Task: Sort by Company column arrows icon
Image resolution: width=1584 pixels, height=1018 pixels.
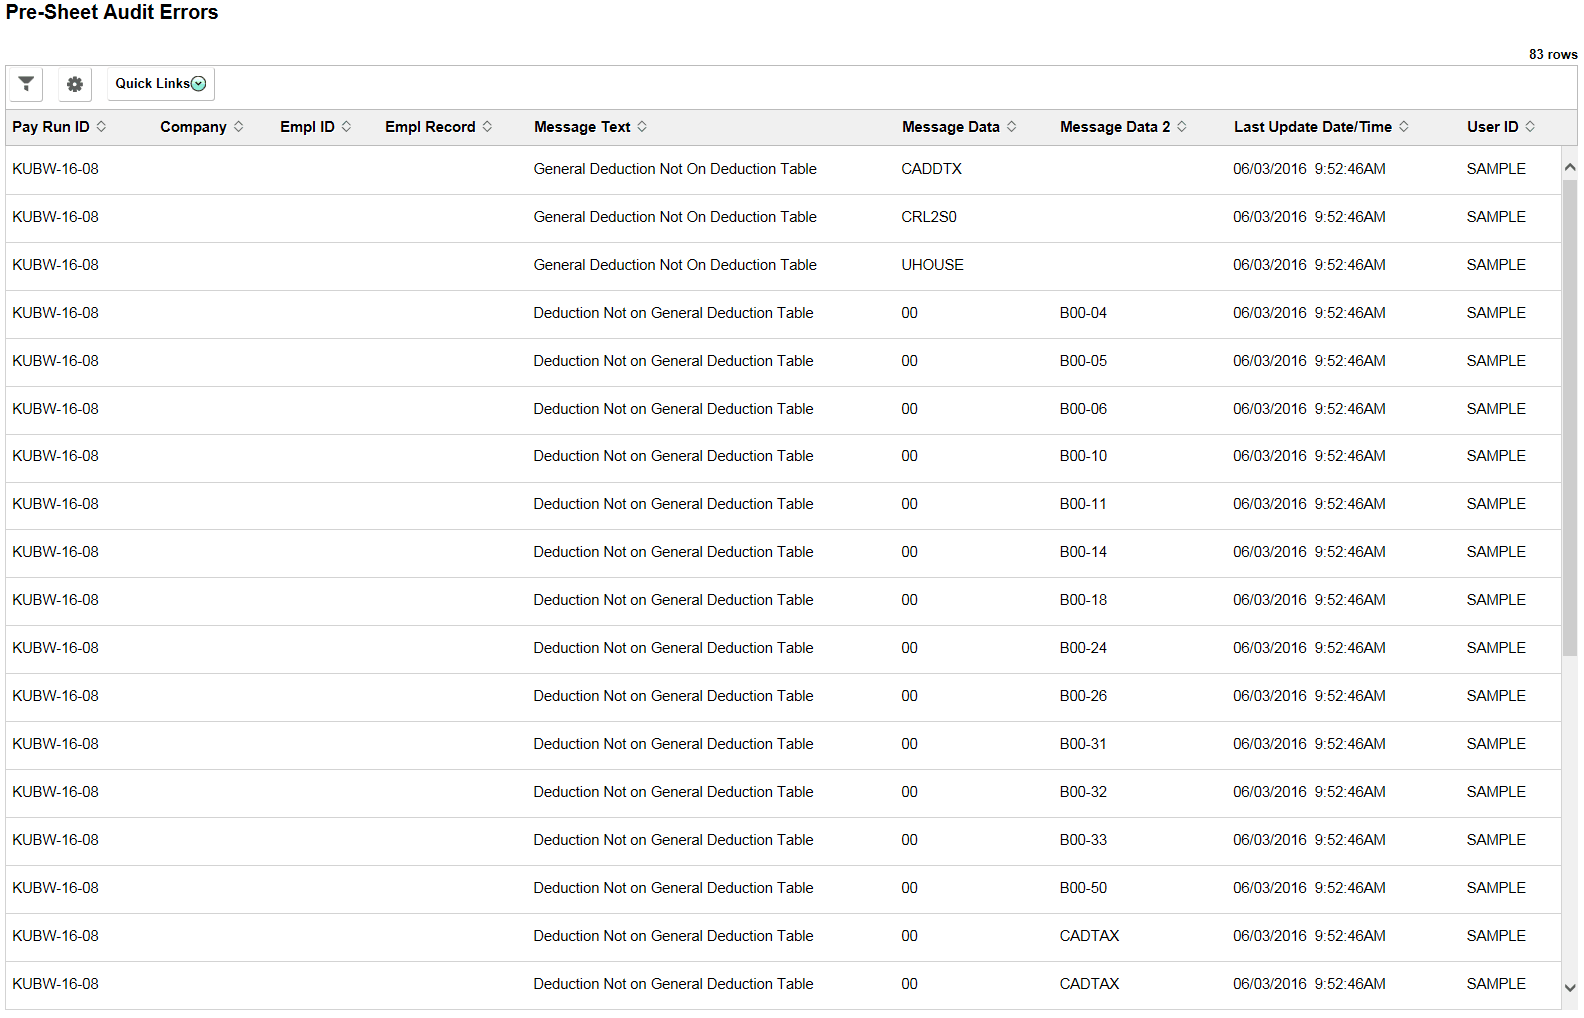Action: point(238,127)
